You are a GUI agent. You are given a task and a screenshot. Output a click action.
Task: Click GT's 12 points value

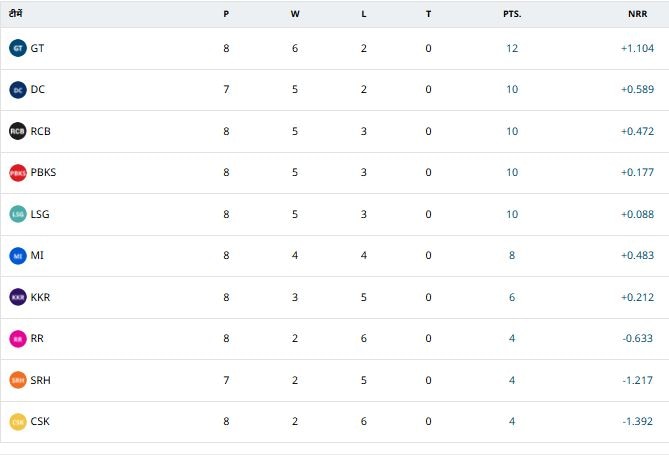[512, 48]
